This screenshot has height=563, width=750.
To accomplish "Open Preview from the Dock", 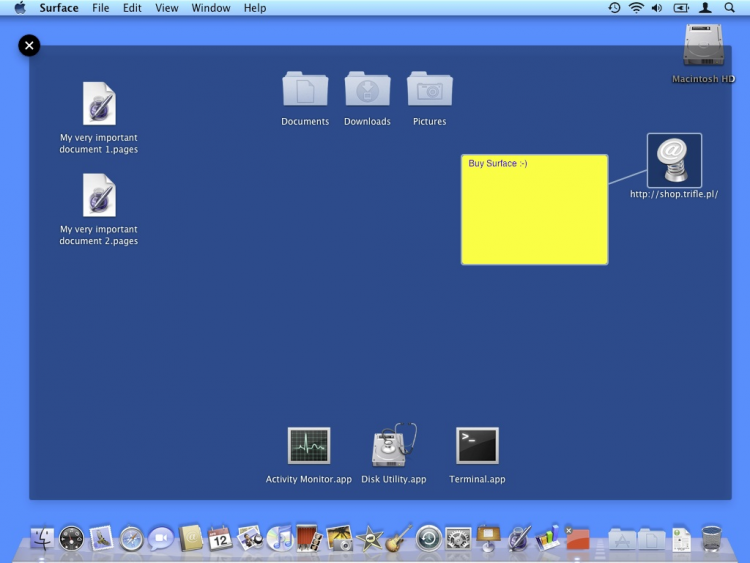I will [x=250, y=538].
